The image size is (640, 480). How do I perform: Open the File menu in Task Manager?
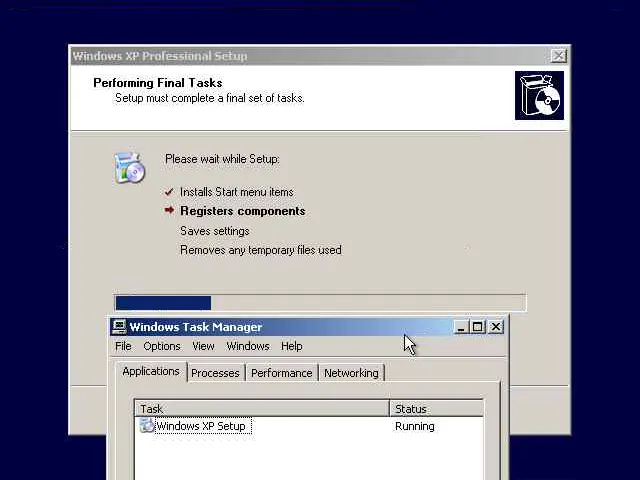(x=123, y=346)
